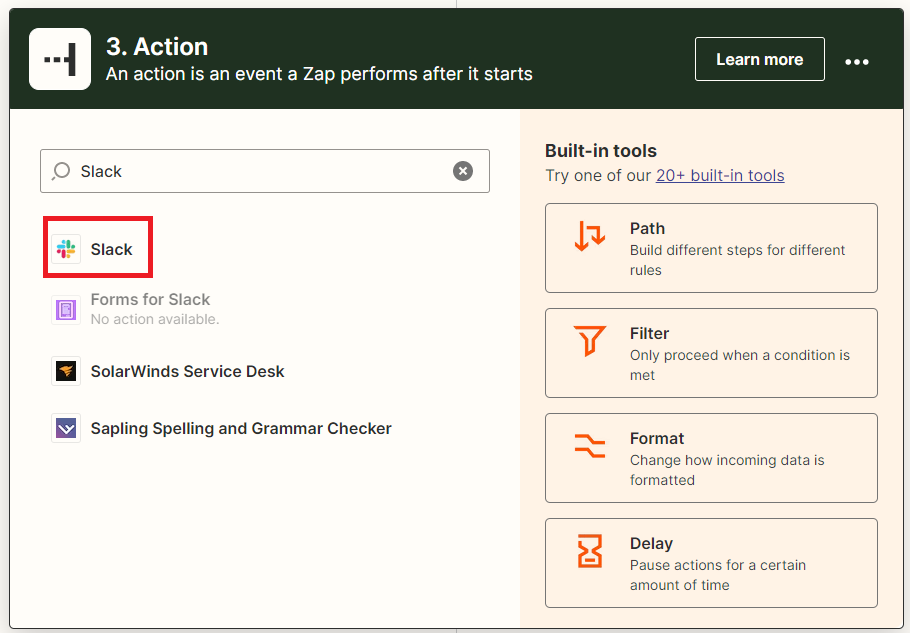Click the '3. Action' heading
910x633 pixels.
(157, 46)
